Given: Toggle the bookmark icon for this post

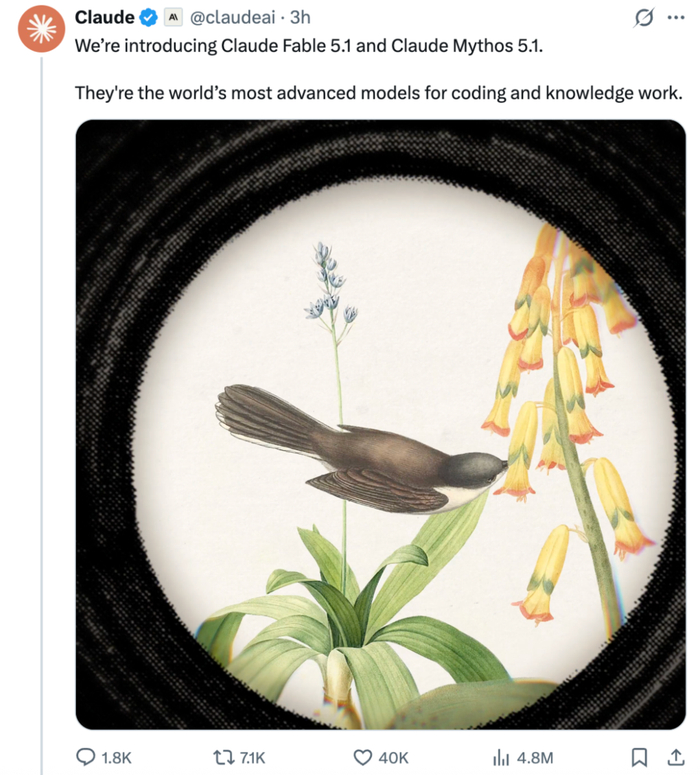Looking at the screenshot, I should click(639, 757).
